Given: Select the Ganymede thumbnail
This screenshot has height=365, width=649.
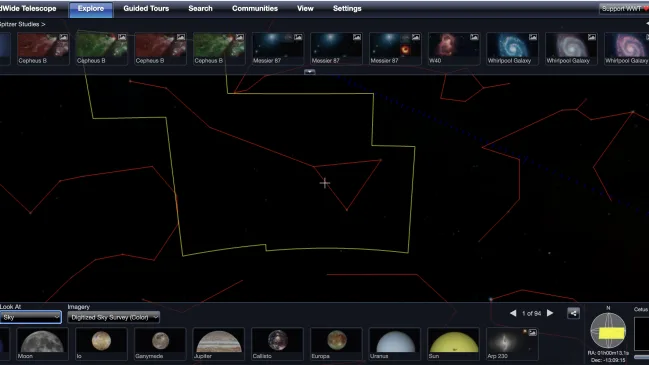Looking at the screenshot, I should click(160, 343).
